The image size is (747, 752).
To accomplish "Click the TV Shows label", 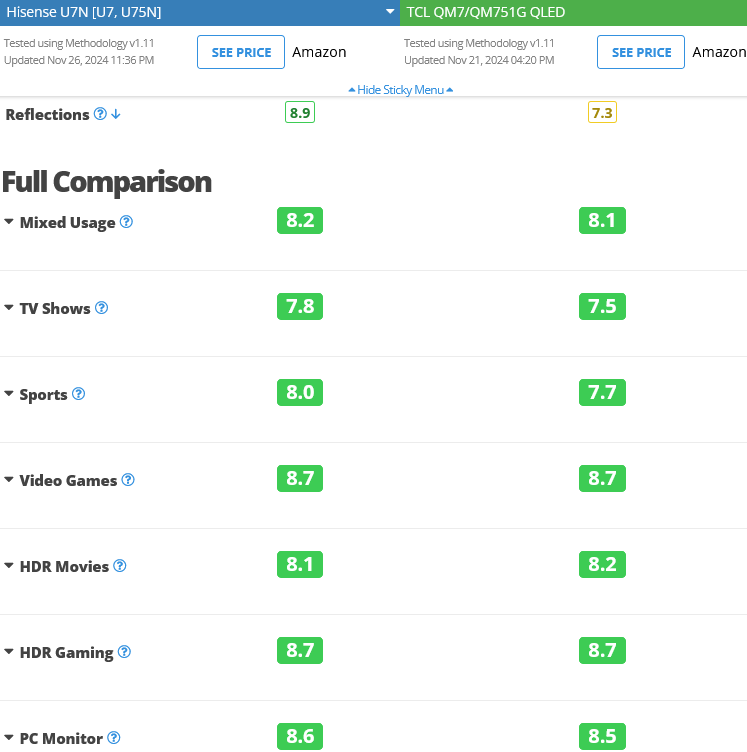I will coord(55,308).
